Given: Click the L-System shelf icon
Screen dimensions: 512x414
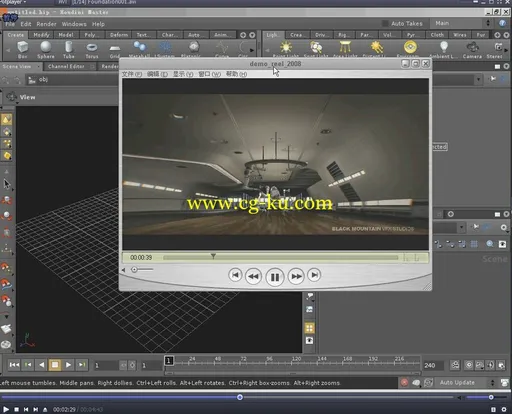Looking at the screenshot, I should tap(165, 49).
